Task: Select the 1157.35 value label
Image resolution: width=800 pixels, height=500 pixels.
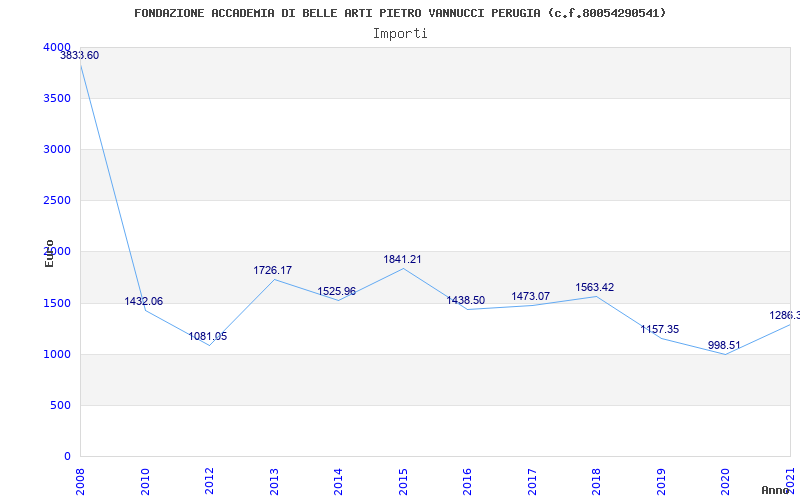Action: 660,330
